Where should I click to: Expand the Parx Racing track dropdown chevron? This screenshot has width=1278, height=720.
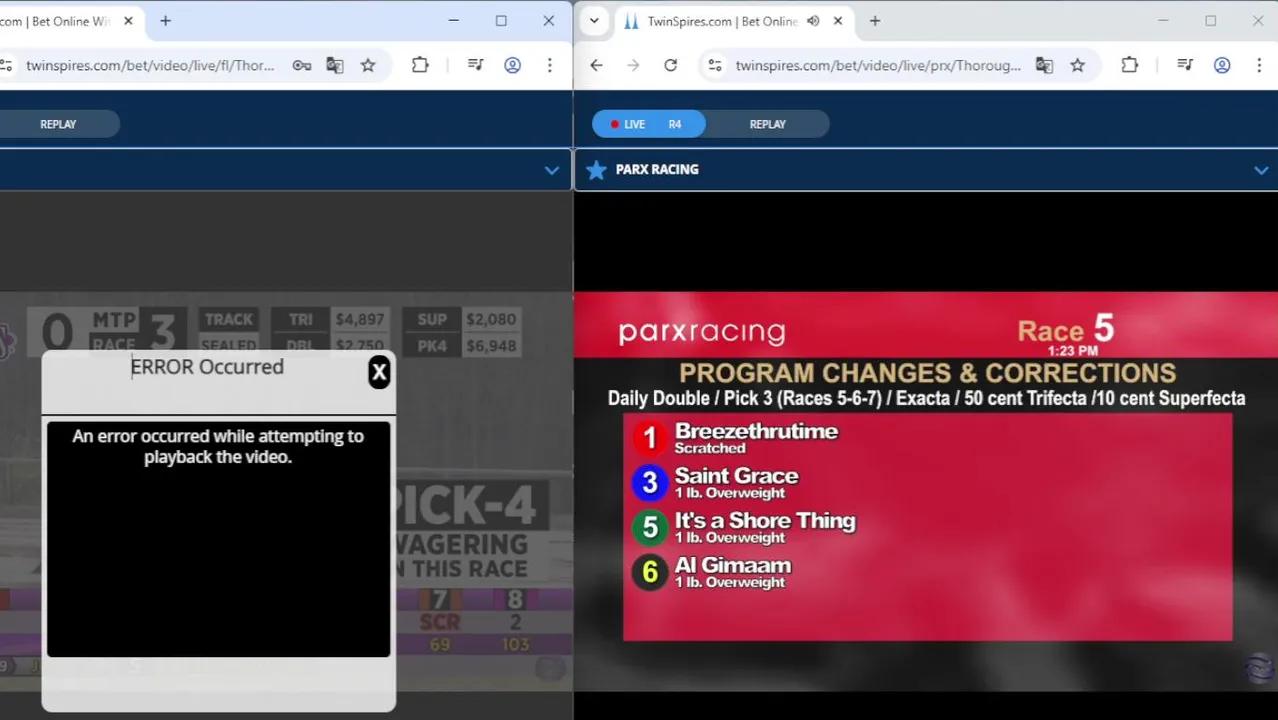pos(1261,170)
